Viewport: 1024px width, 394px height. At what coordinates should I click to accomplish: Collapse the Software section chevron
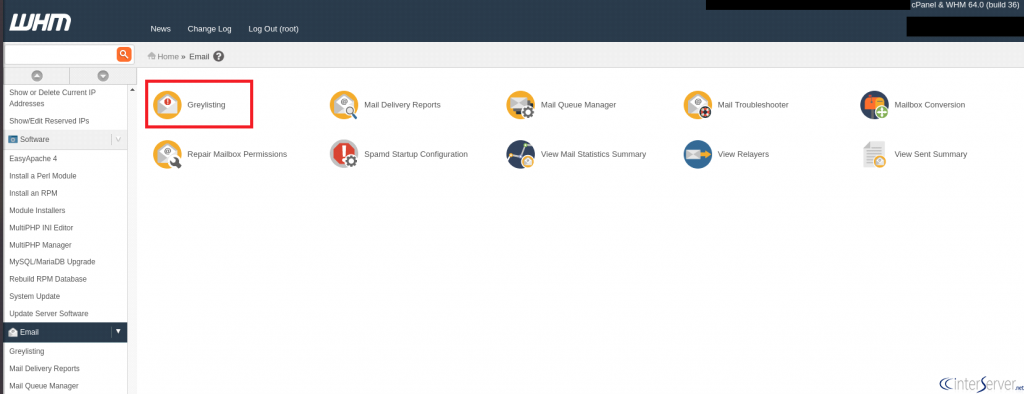[118, 139]
